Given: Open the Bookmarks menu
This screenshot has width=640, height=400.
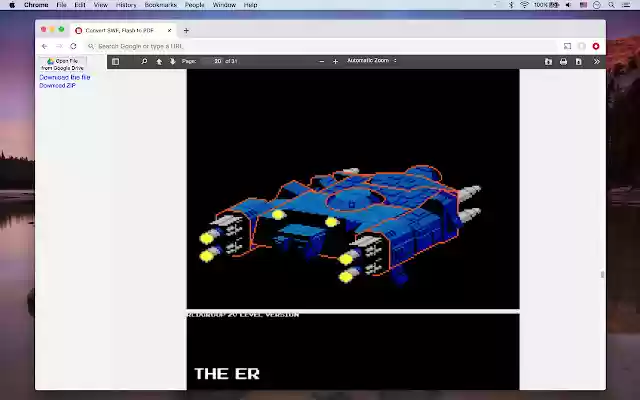Looking at the screenshot, I should tap(160, 5).
